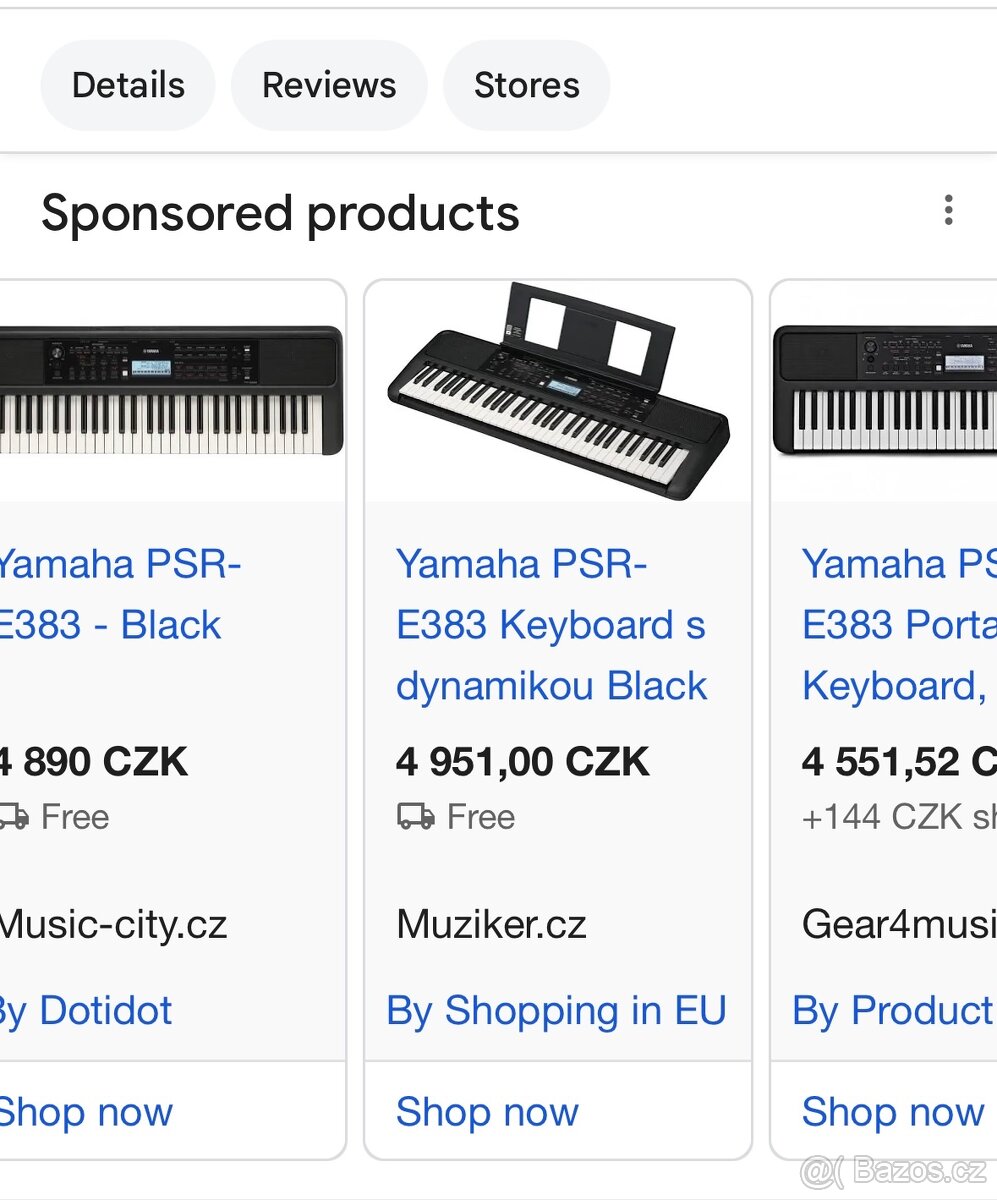Click Shop now on the Music-city.cz product card
Image resolution: width=997 pixels, height=1200 pixels.
86,1111
